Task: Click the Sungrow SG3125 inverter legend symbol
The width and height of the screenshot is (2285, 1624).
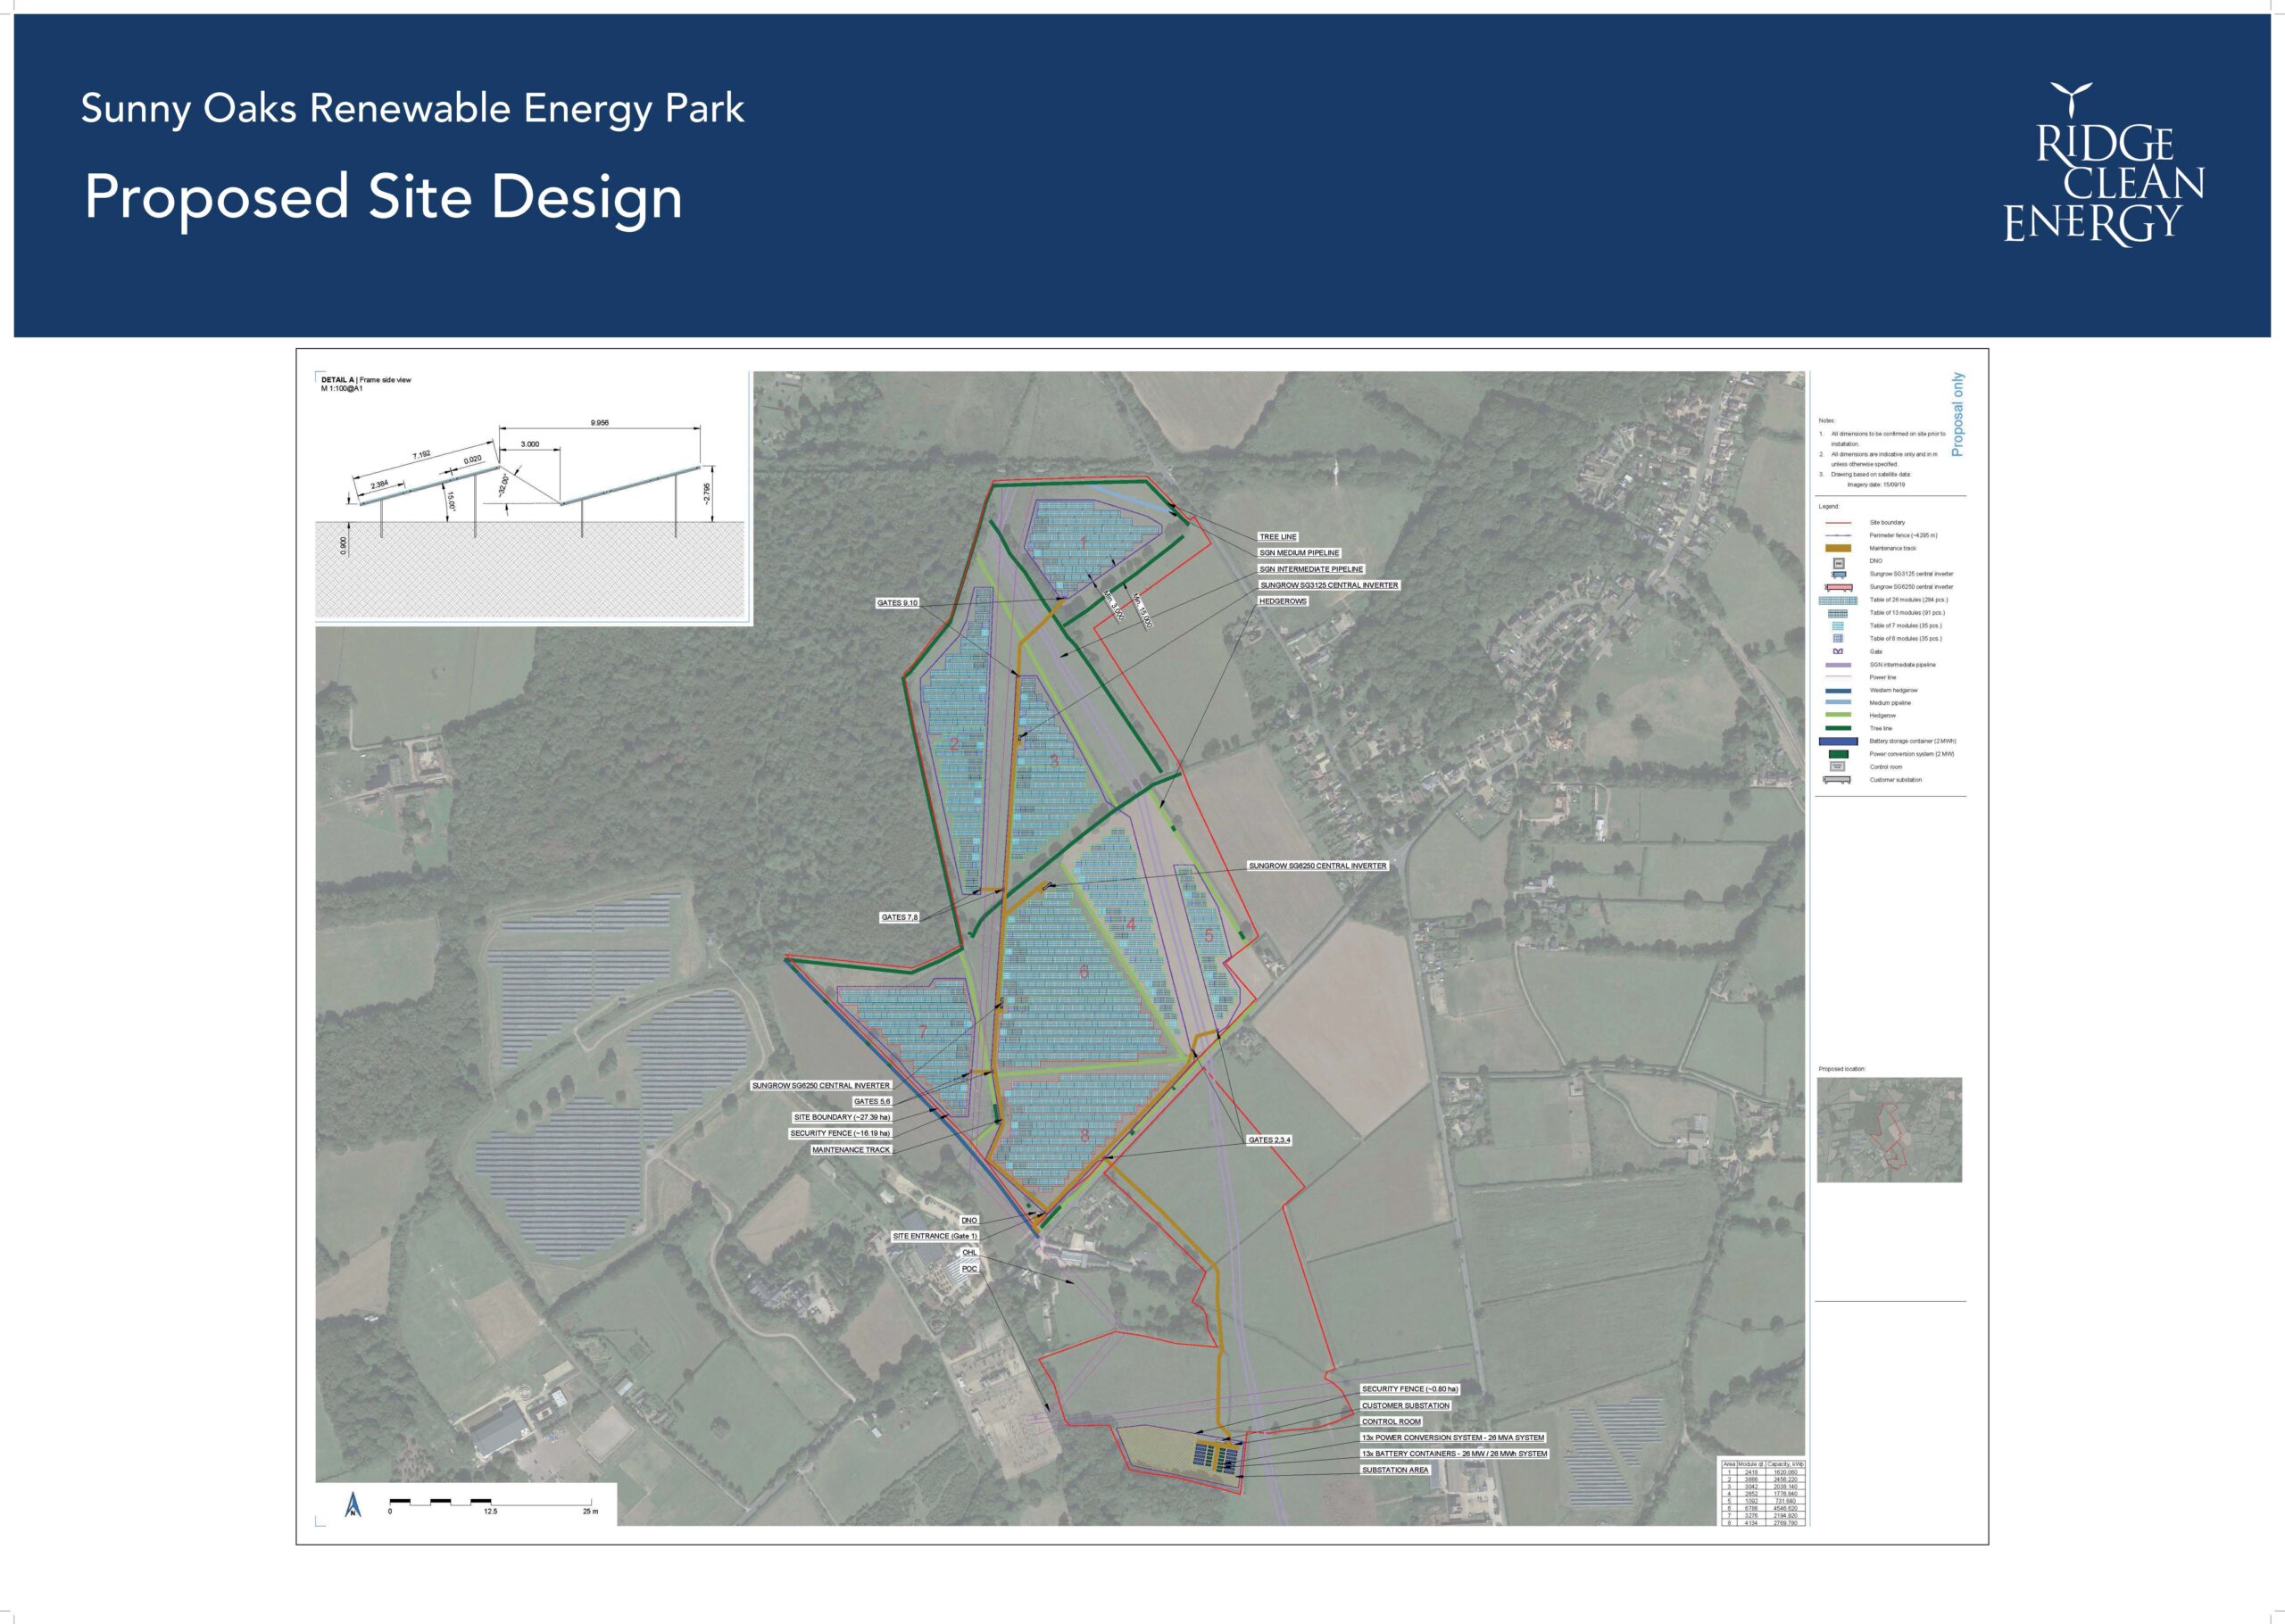Action: click(x=1839, y=575)
